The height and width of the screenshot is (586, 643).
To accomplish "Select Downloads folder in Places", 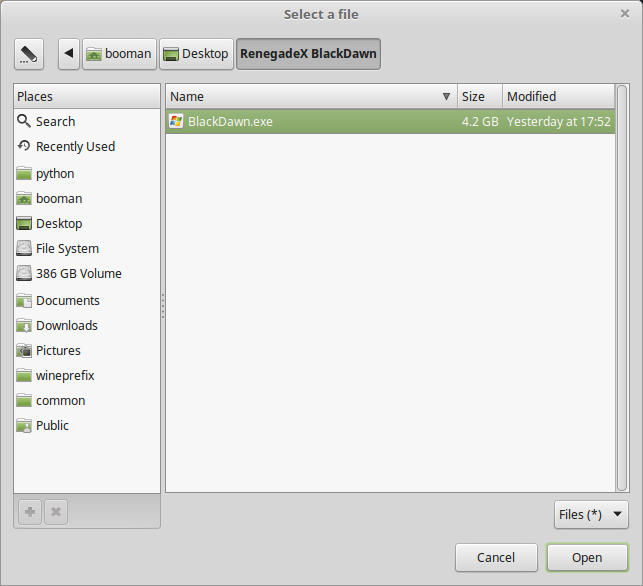I will coord(87,326).
